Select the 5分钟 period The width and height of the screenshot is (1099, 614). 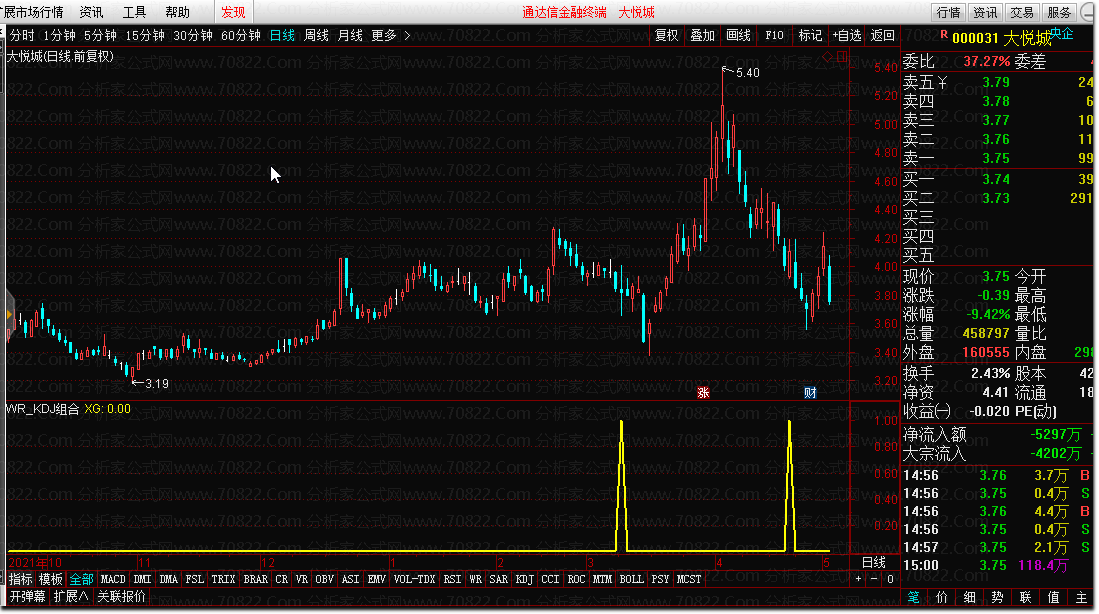tap(100, 35)
